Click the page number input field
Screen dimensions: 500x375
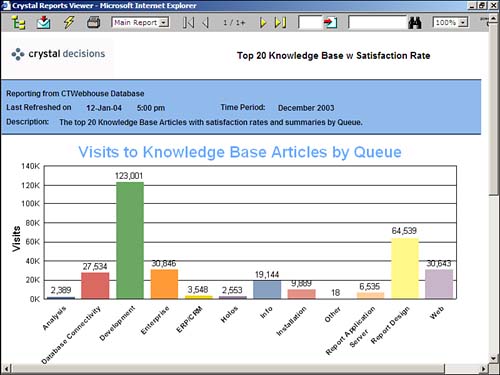(310, 23)
